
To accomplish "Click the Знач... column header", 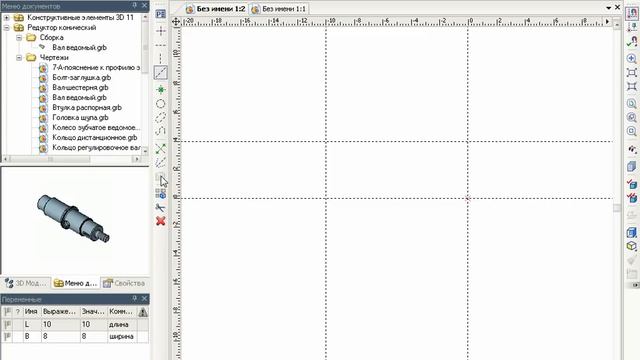I will (x=93, y=312).
